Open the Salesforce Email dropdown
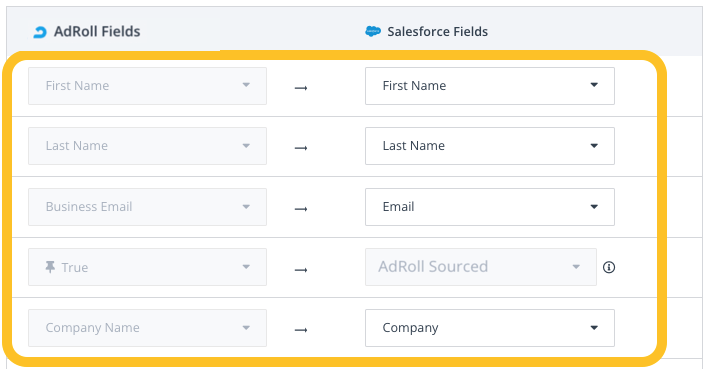The image size is (709, 369). [x=490, y=207]
